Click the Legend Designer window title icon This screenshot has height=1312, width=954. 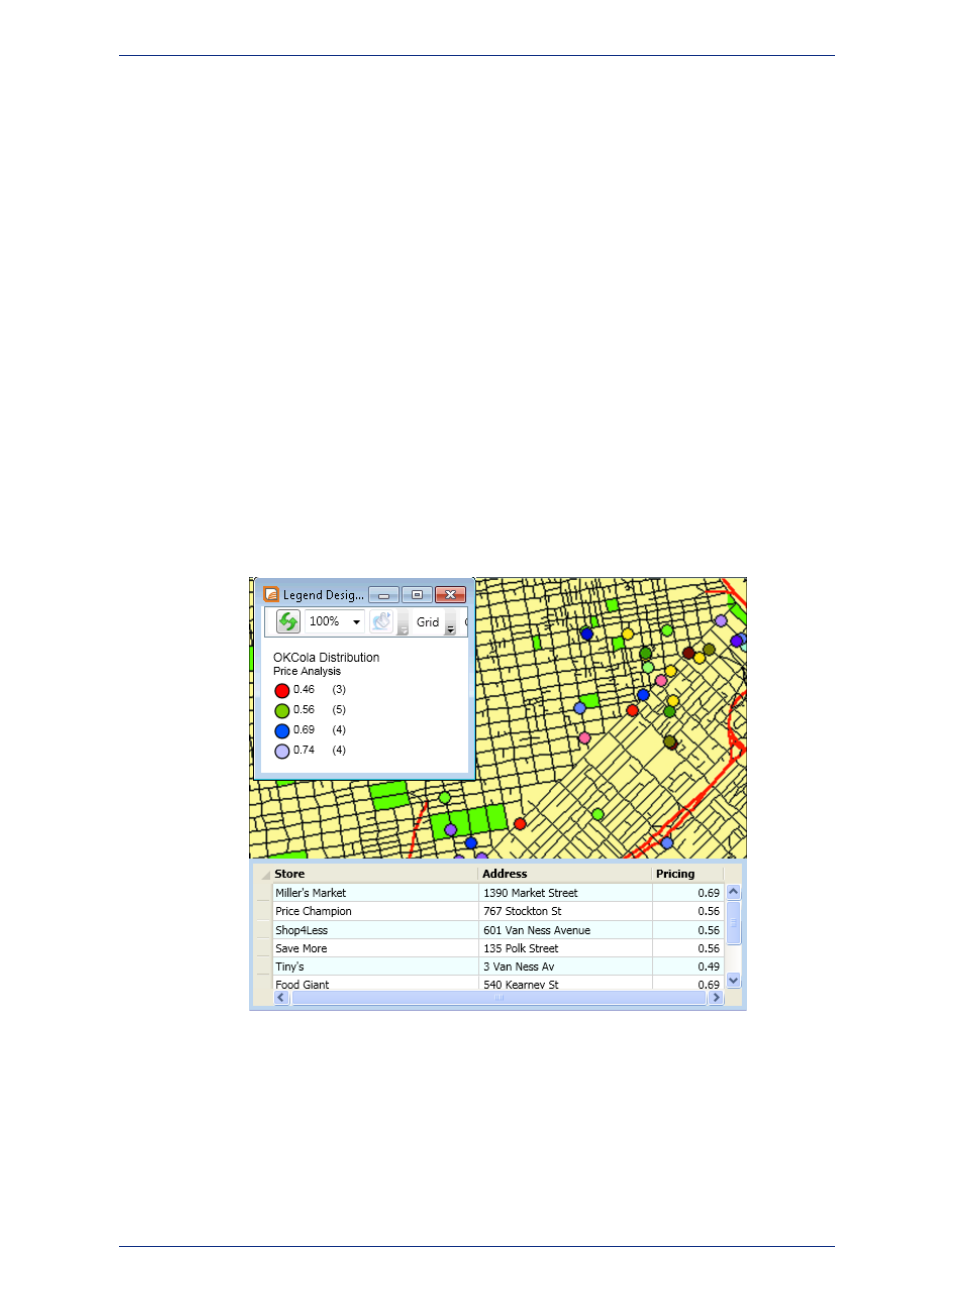[271, 594]
